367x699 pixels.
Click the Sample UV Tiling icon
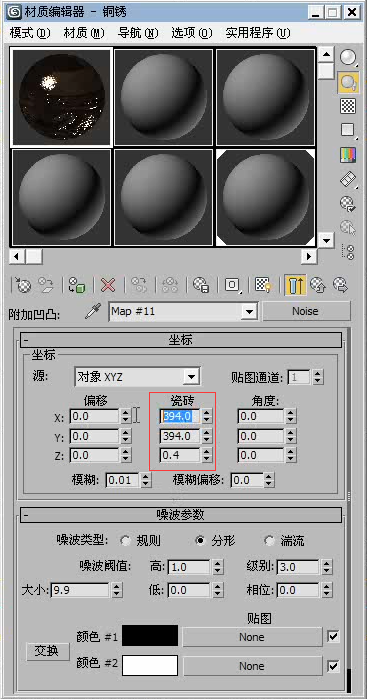tap(348, 130)
